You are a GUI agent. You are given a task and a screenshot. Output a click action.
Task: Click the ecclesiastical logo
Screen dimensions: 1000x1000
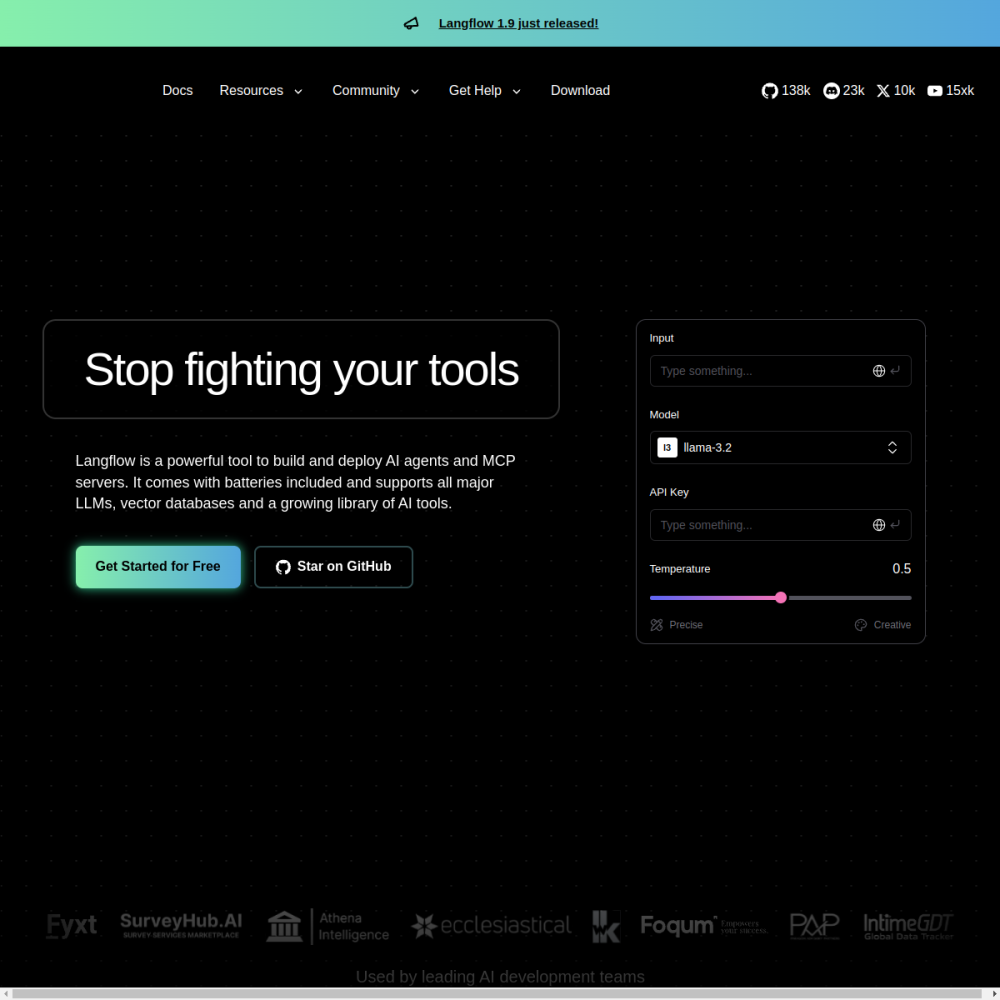click(x=491, y=925)
